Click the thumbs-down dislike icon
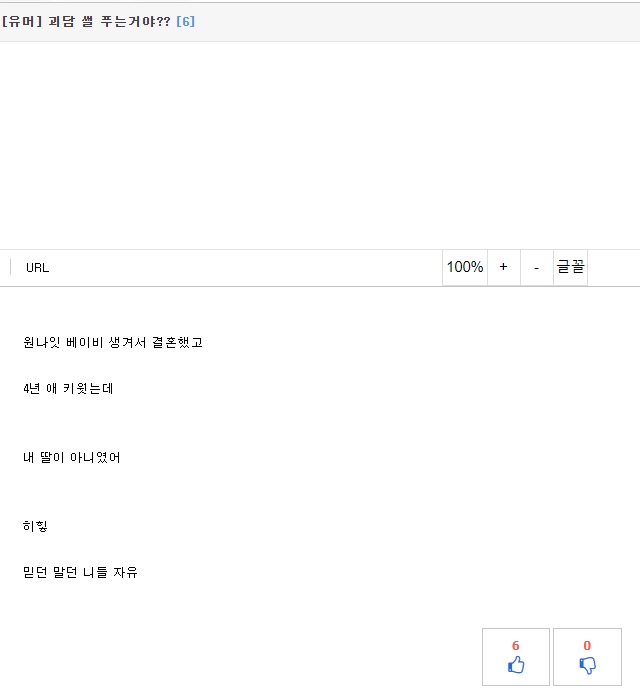Image resolution: width=640 pixels, height=698 pixels. (587, 665)
